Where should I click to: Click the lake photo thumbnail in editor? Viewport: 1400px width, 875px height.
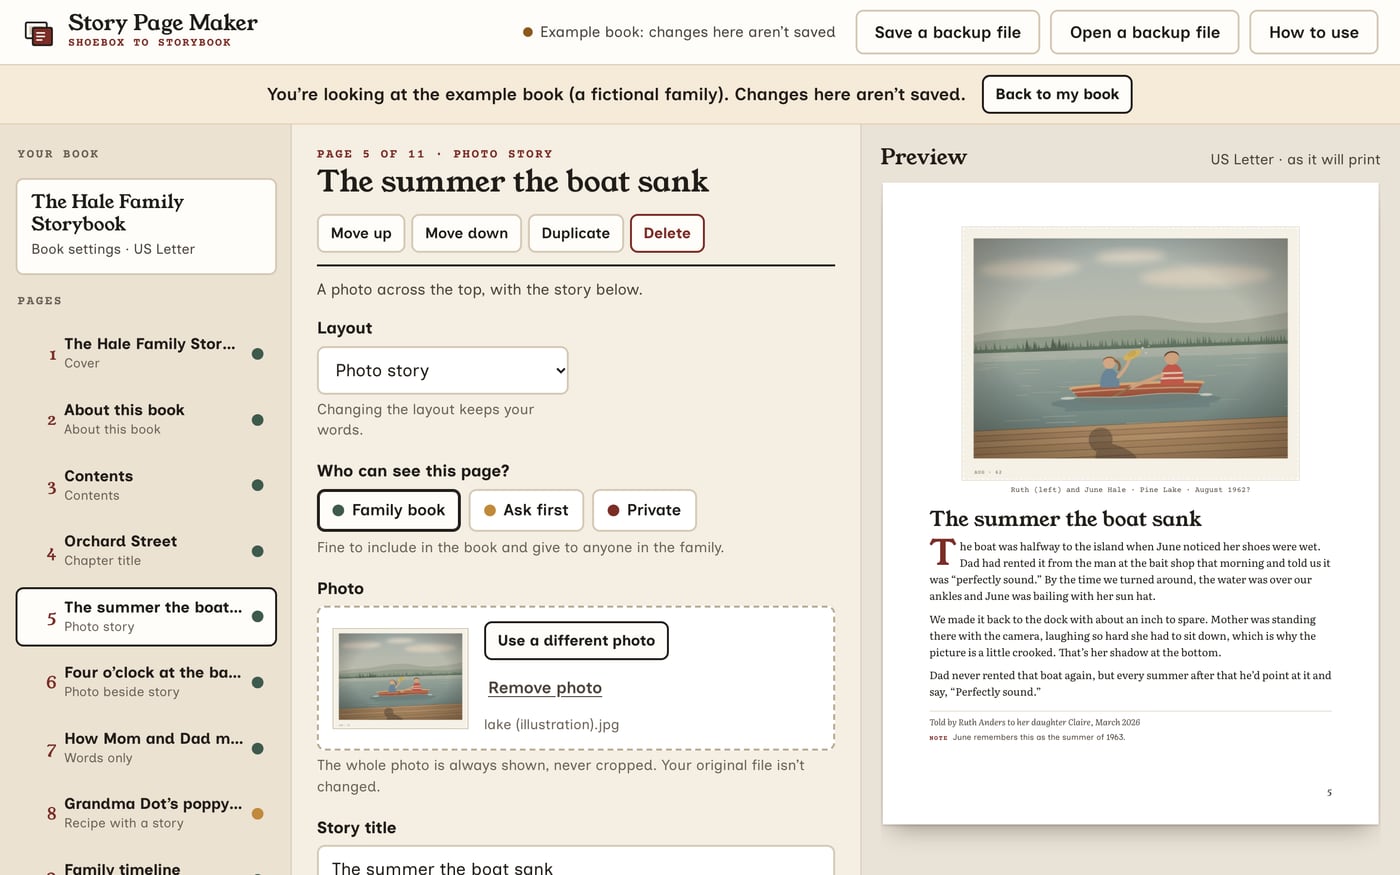tap(400, 678)
